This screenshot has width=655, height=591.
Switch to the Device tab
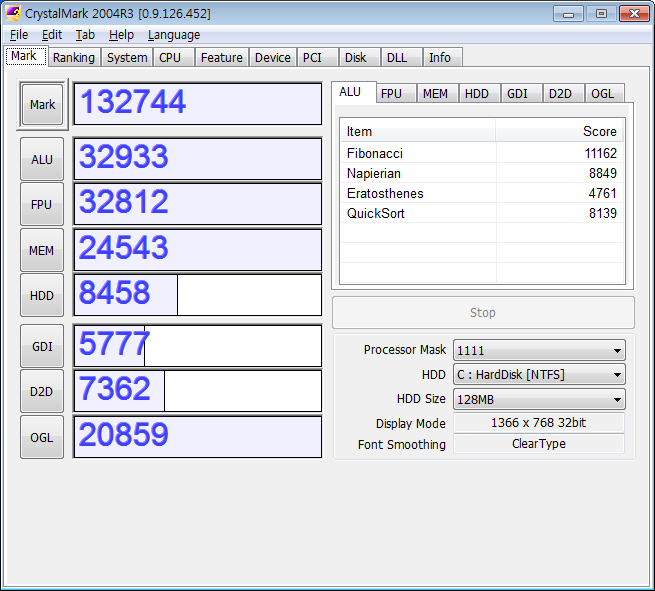(273, 57)
